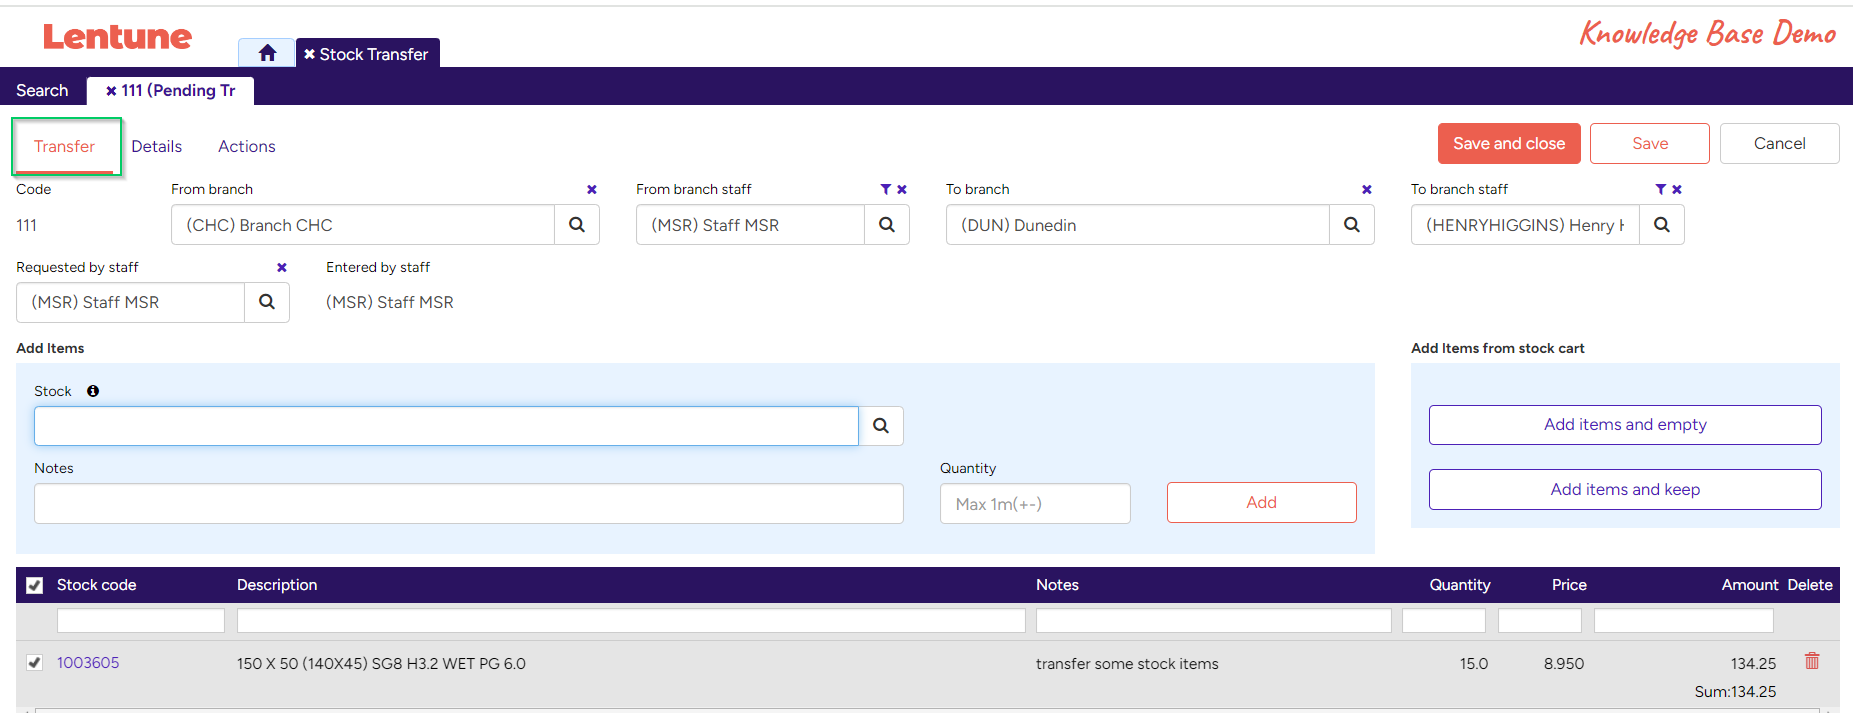The image size is (1853, 713).
Task: Switch to the Transfer tab
Action: tap(65, 146)
